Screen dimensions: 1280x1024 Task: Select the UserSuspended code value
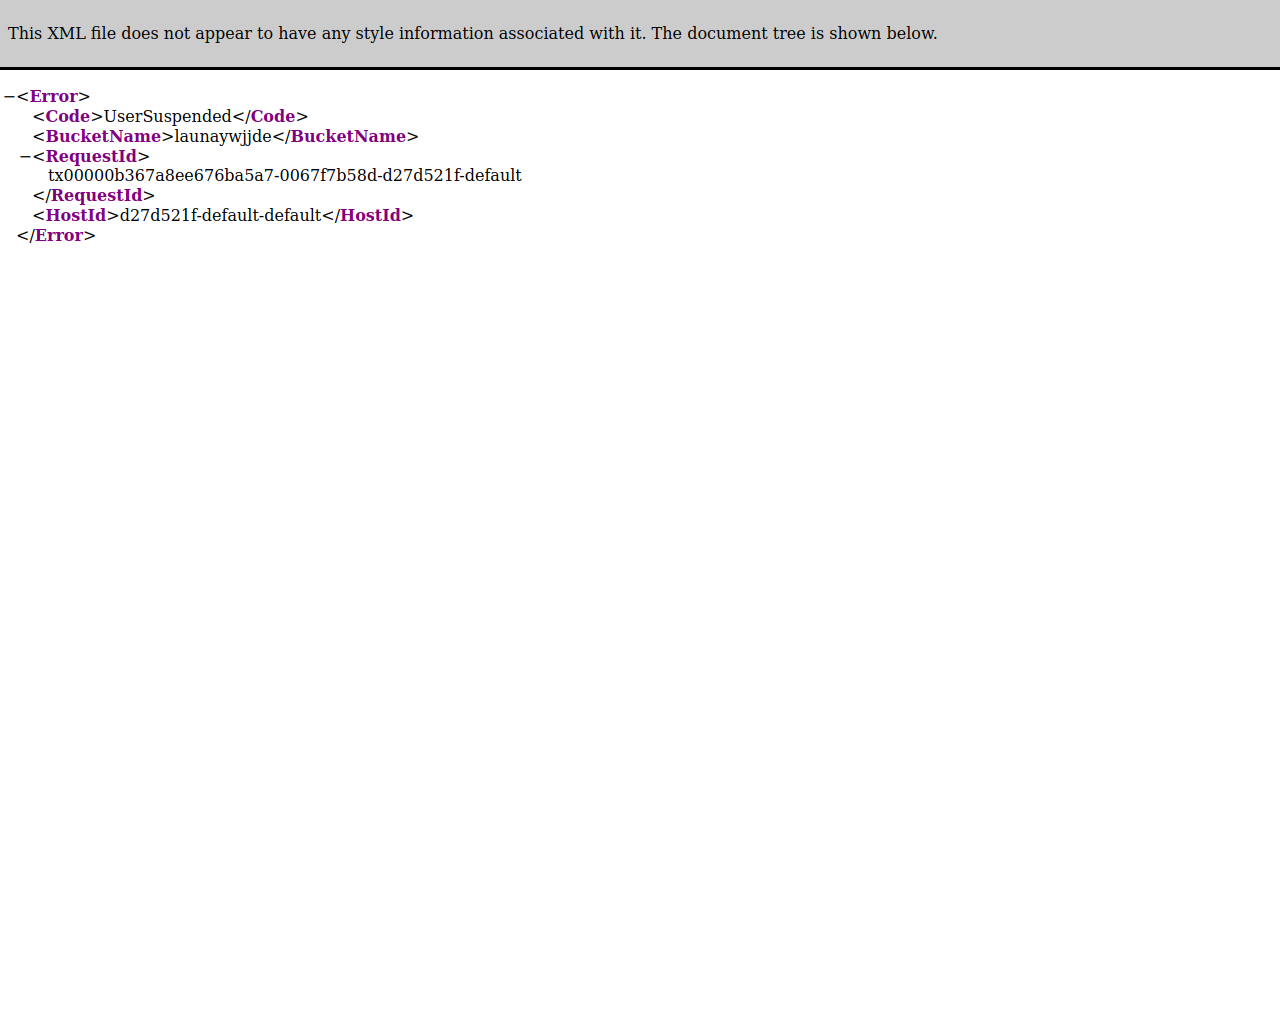click(x=168, y=117)
